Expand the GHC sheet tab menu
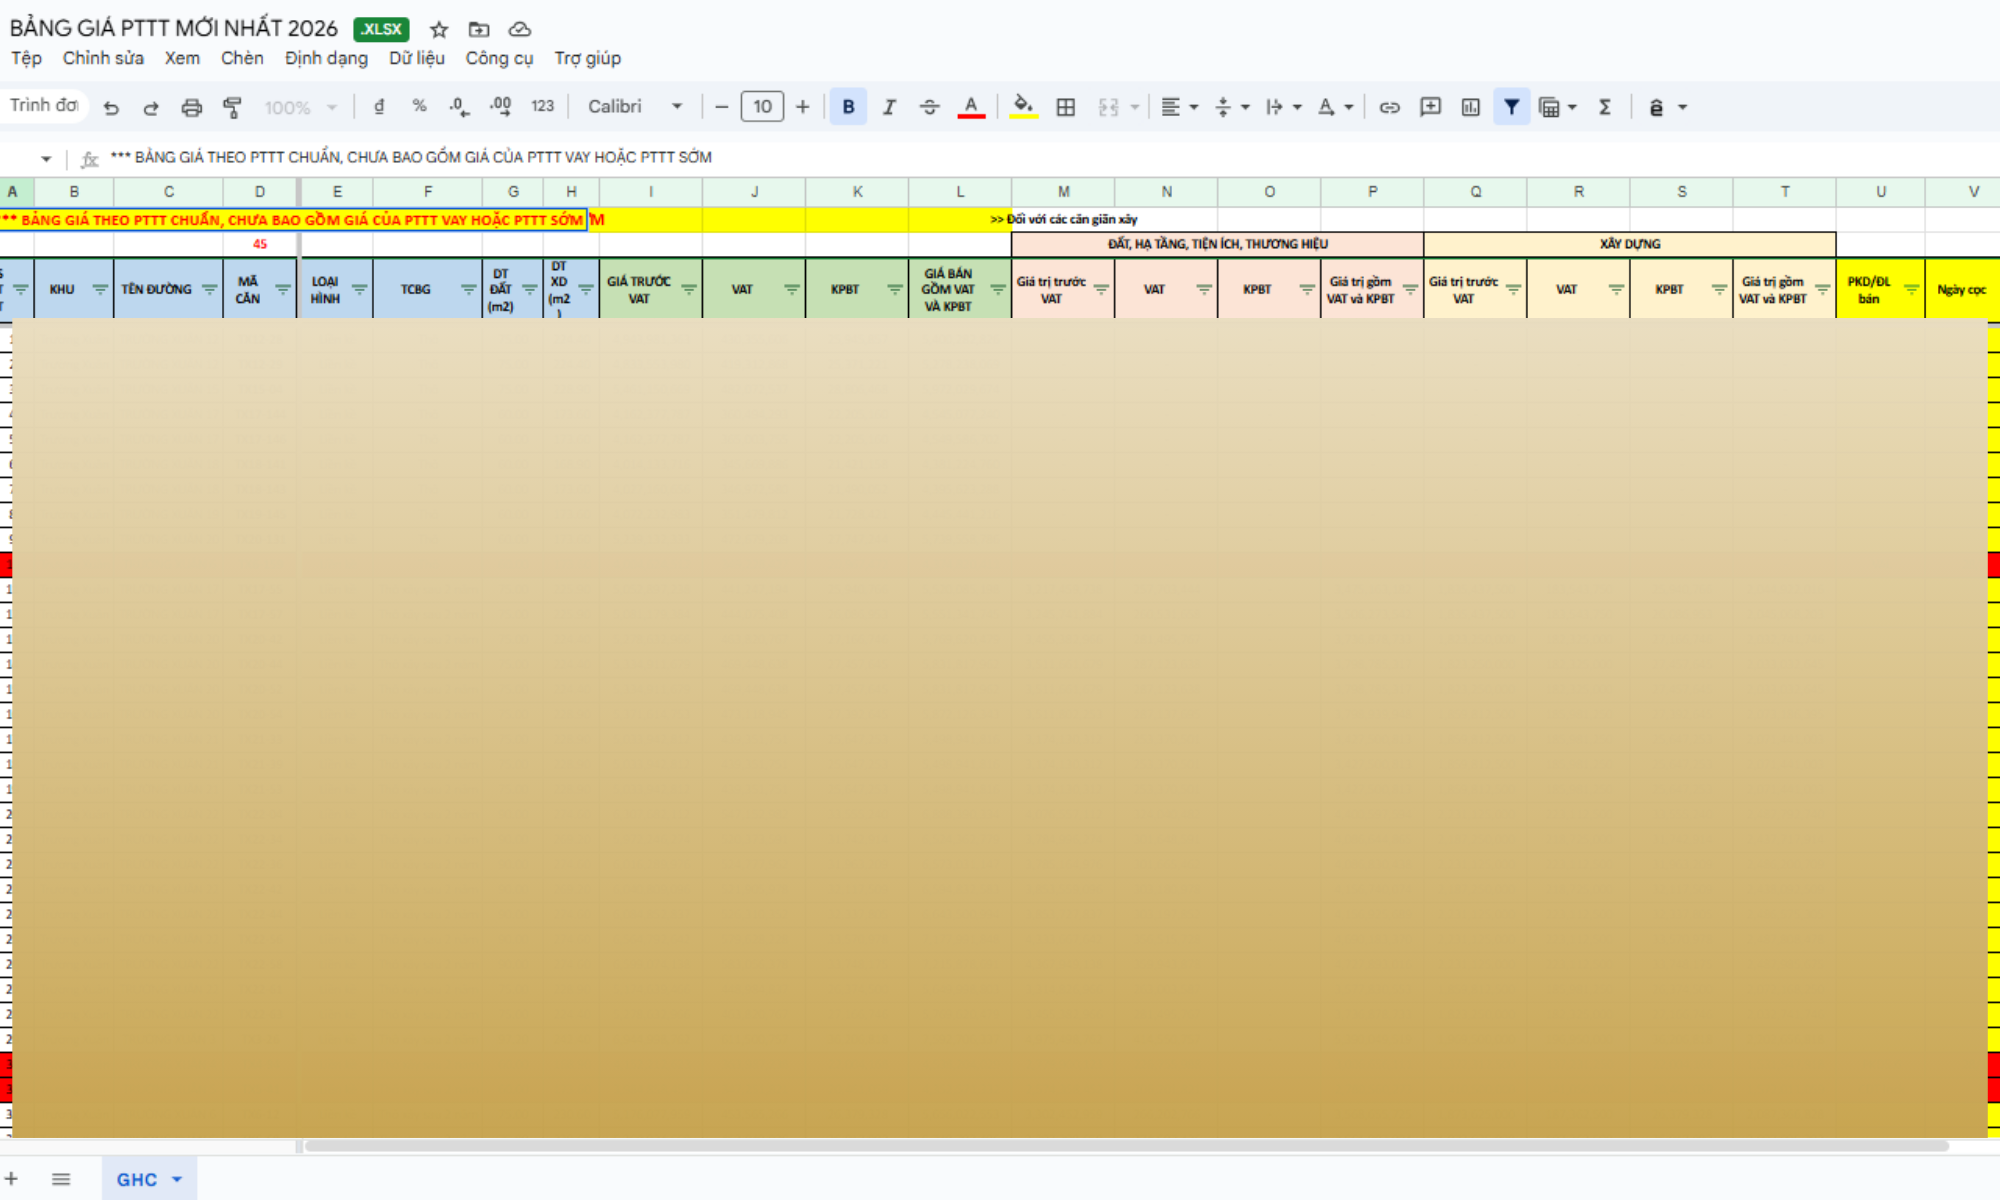 pyautogui.click(x=177, y=1179)
